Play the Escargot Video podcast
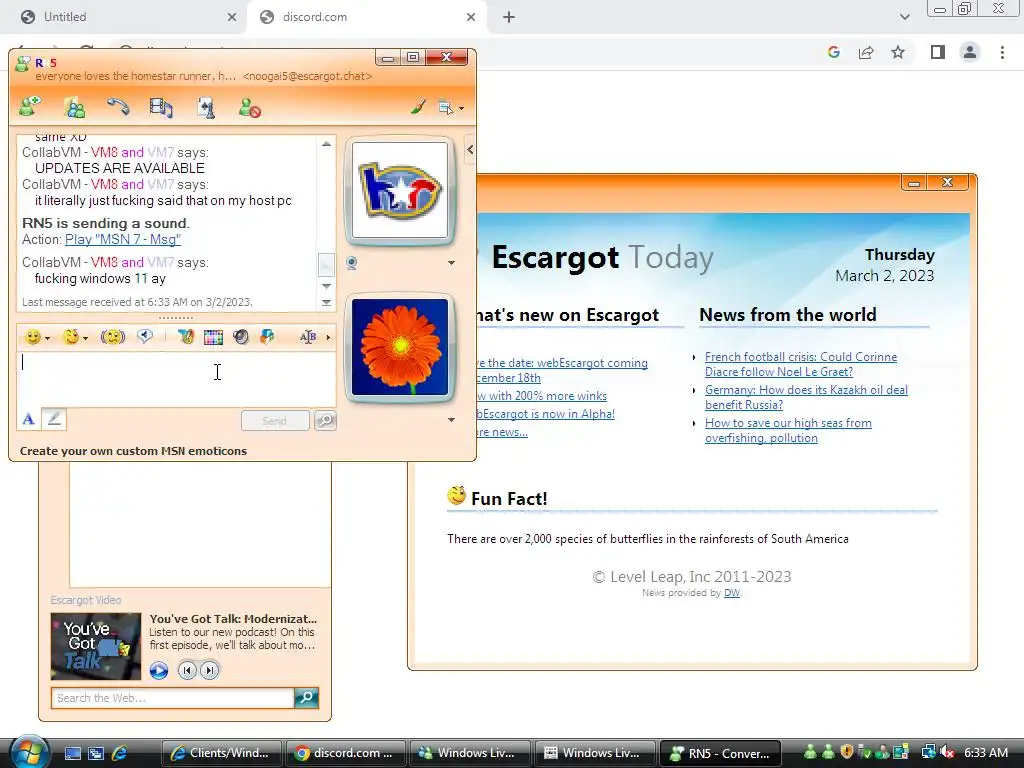 [x=159, y=670]
